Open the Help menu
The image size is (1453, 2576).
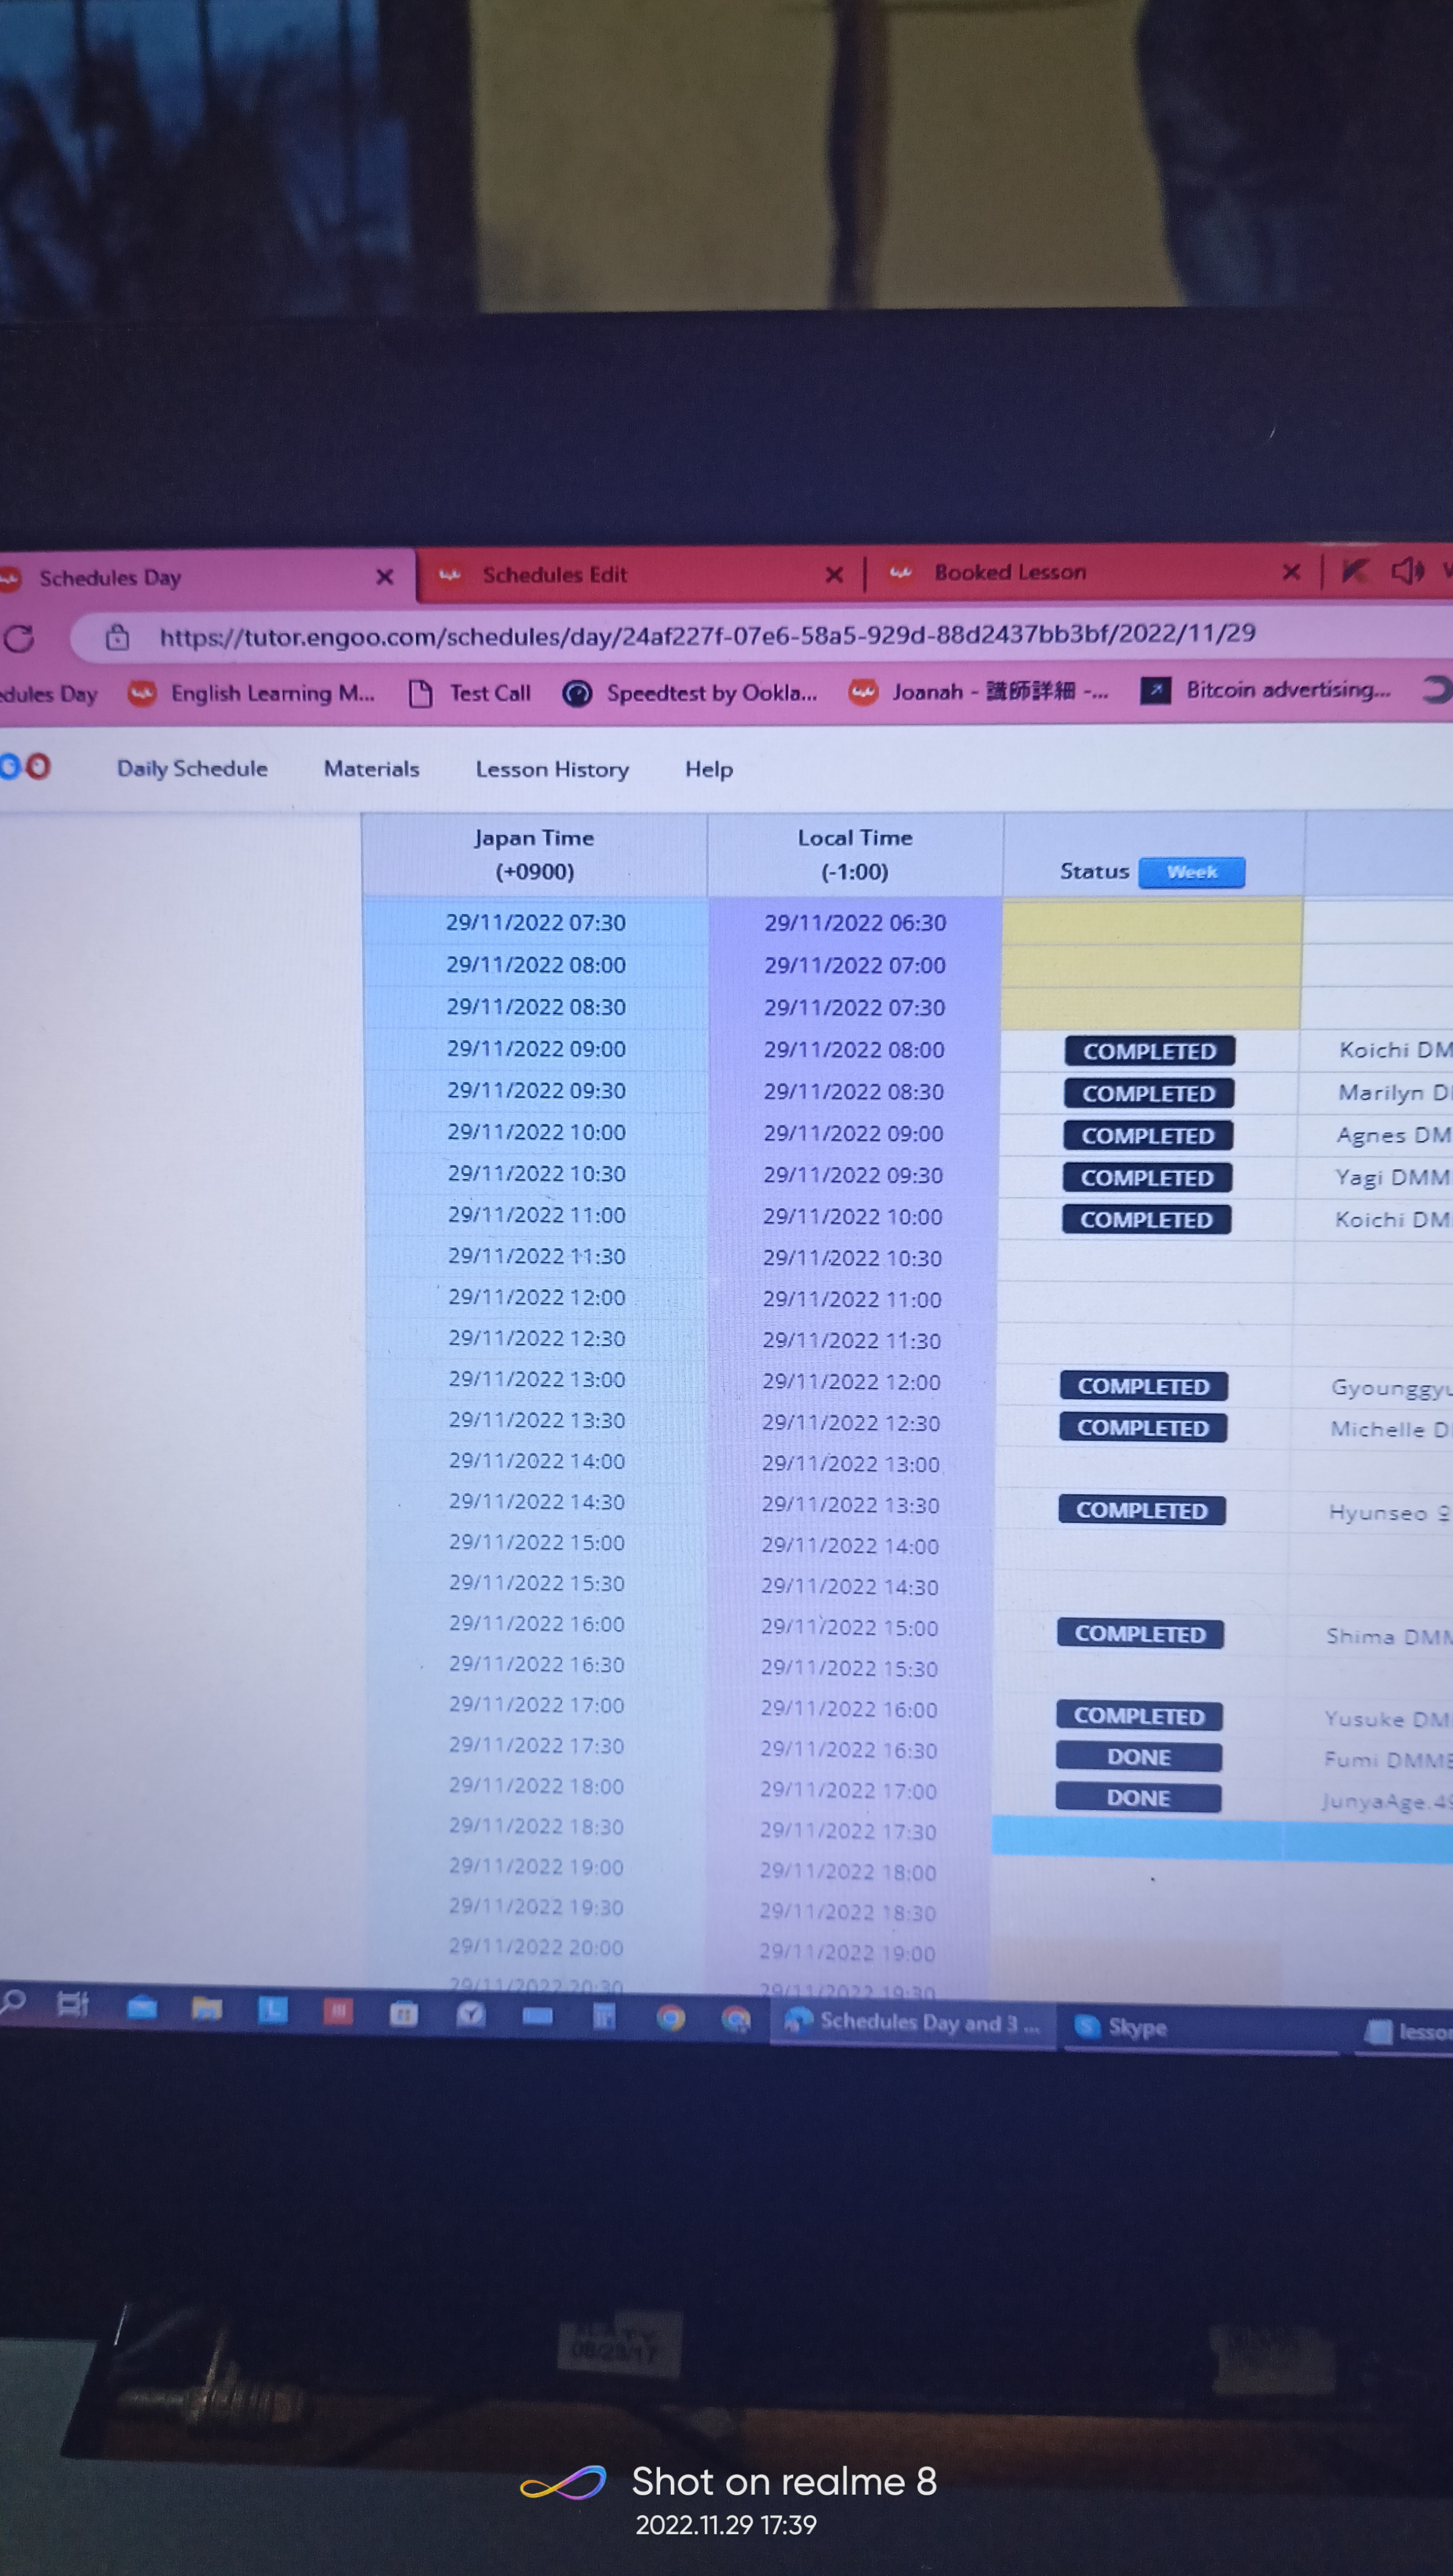pos(709,769)
